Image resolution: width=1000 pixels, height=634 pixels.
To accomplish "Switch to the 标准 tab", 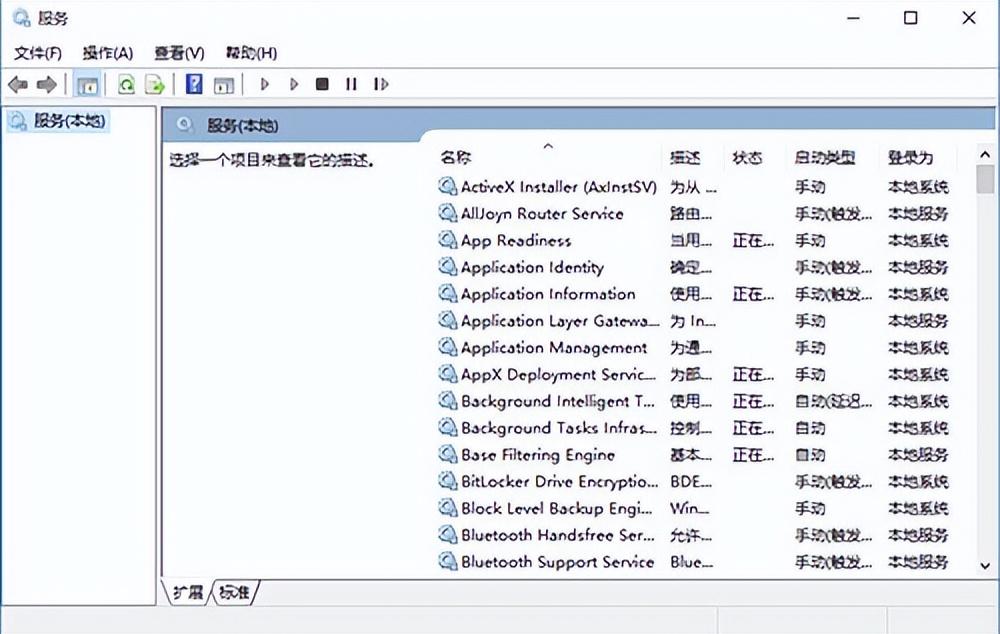I will 234,593.
